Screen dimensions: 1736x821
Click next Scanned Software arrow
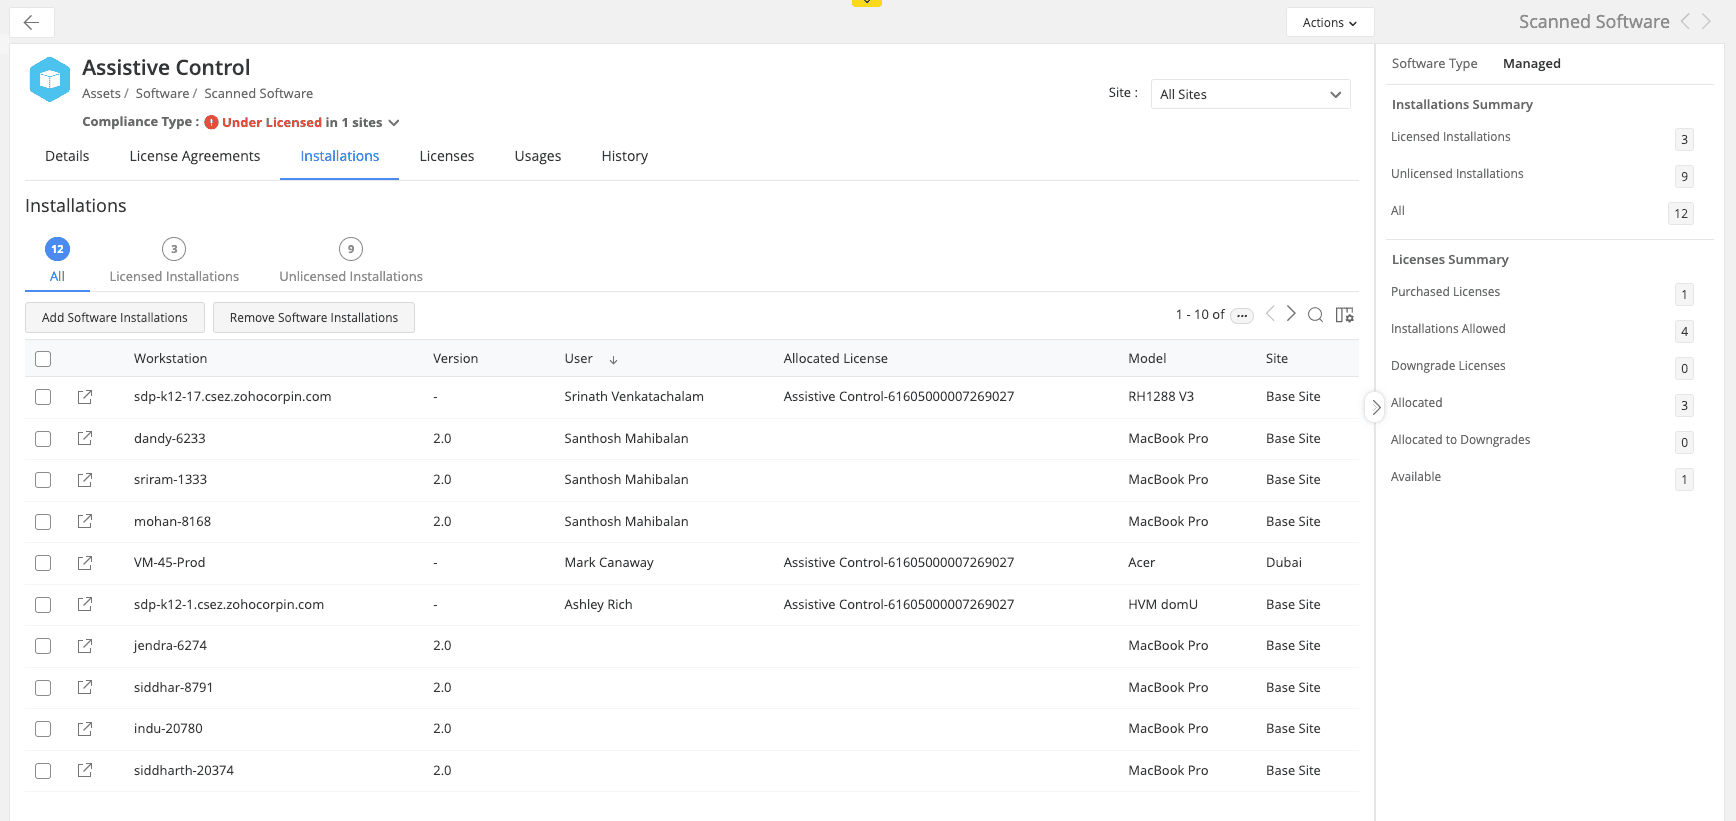click(1706, 22)
